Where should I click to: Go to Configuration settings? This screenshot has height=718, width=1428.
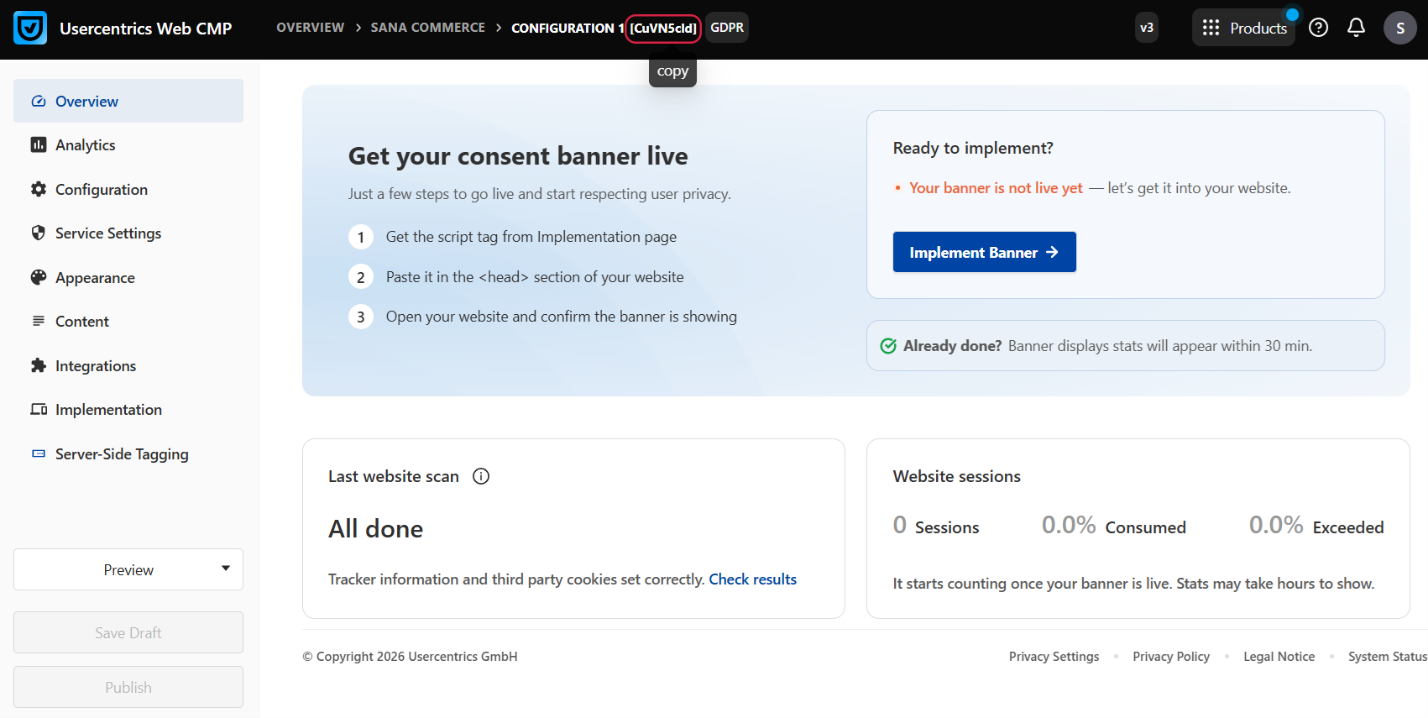pos(101,190)
